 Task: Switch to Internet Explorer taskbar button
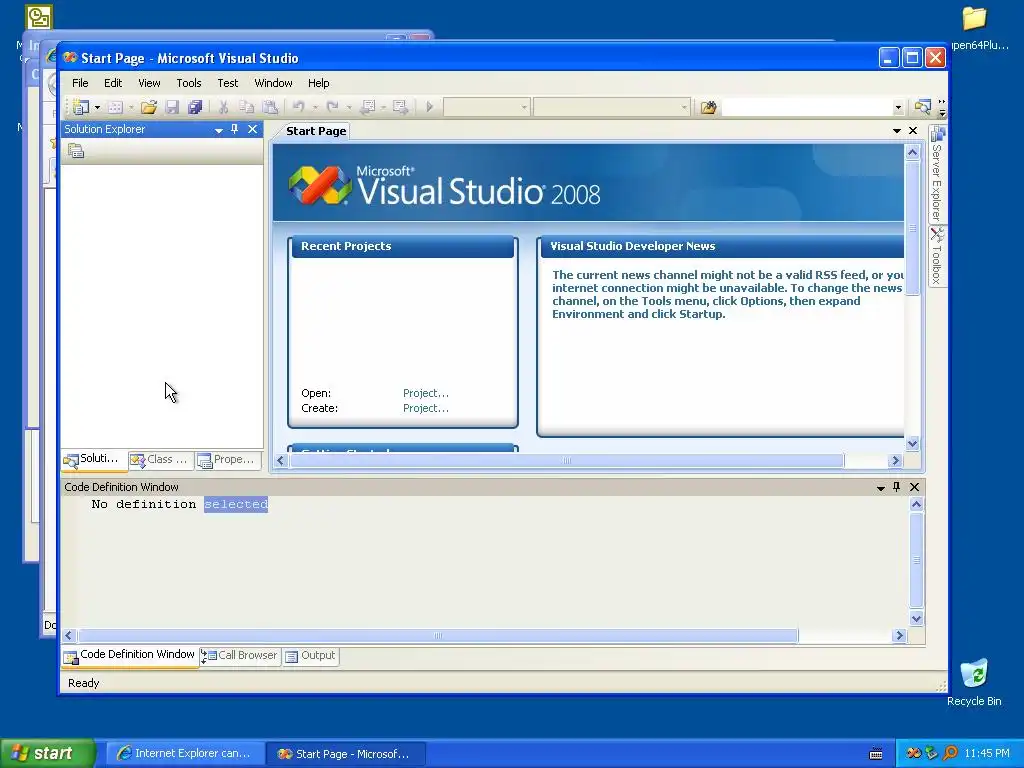(x=185, y=754)
